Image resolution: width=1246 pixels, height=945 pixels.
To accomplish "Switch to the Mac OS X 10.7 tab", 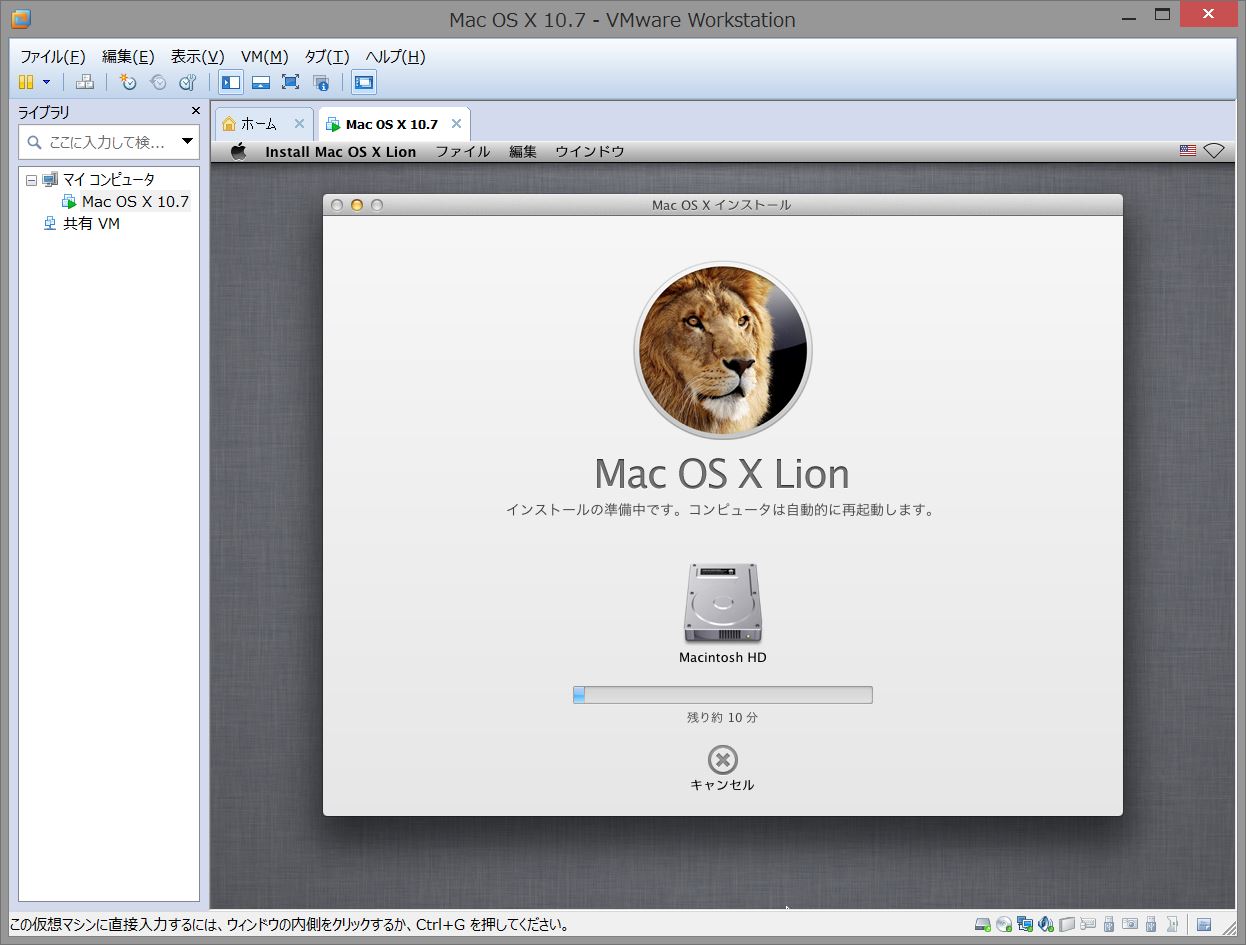I will 392,125.
